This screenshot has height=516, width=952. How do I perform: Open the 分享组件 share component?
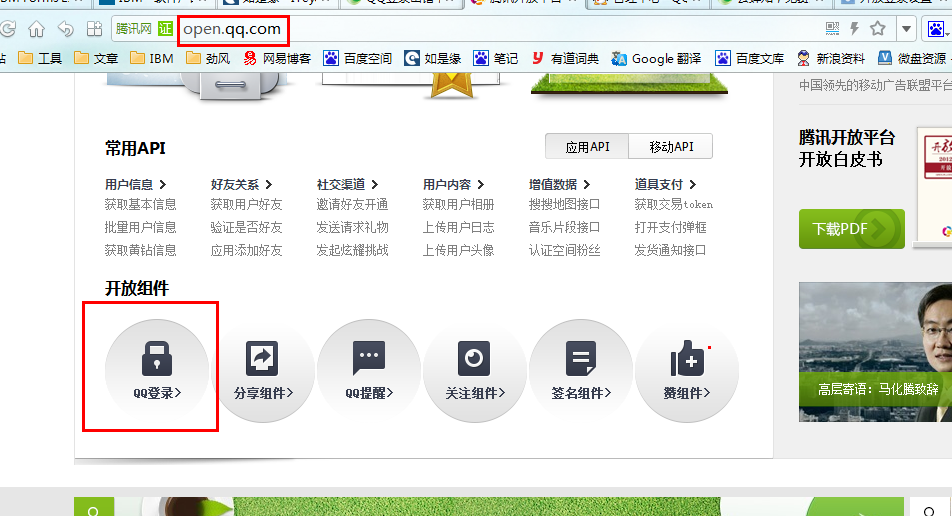click(263, 370)
